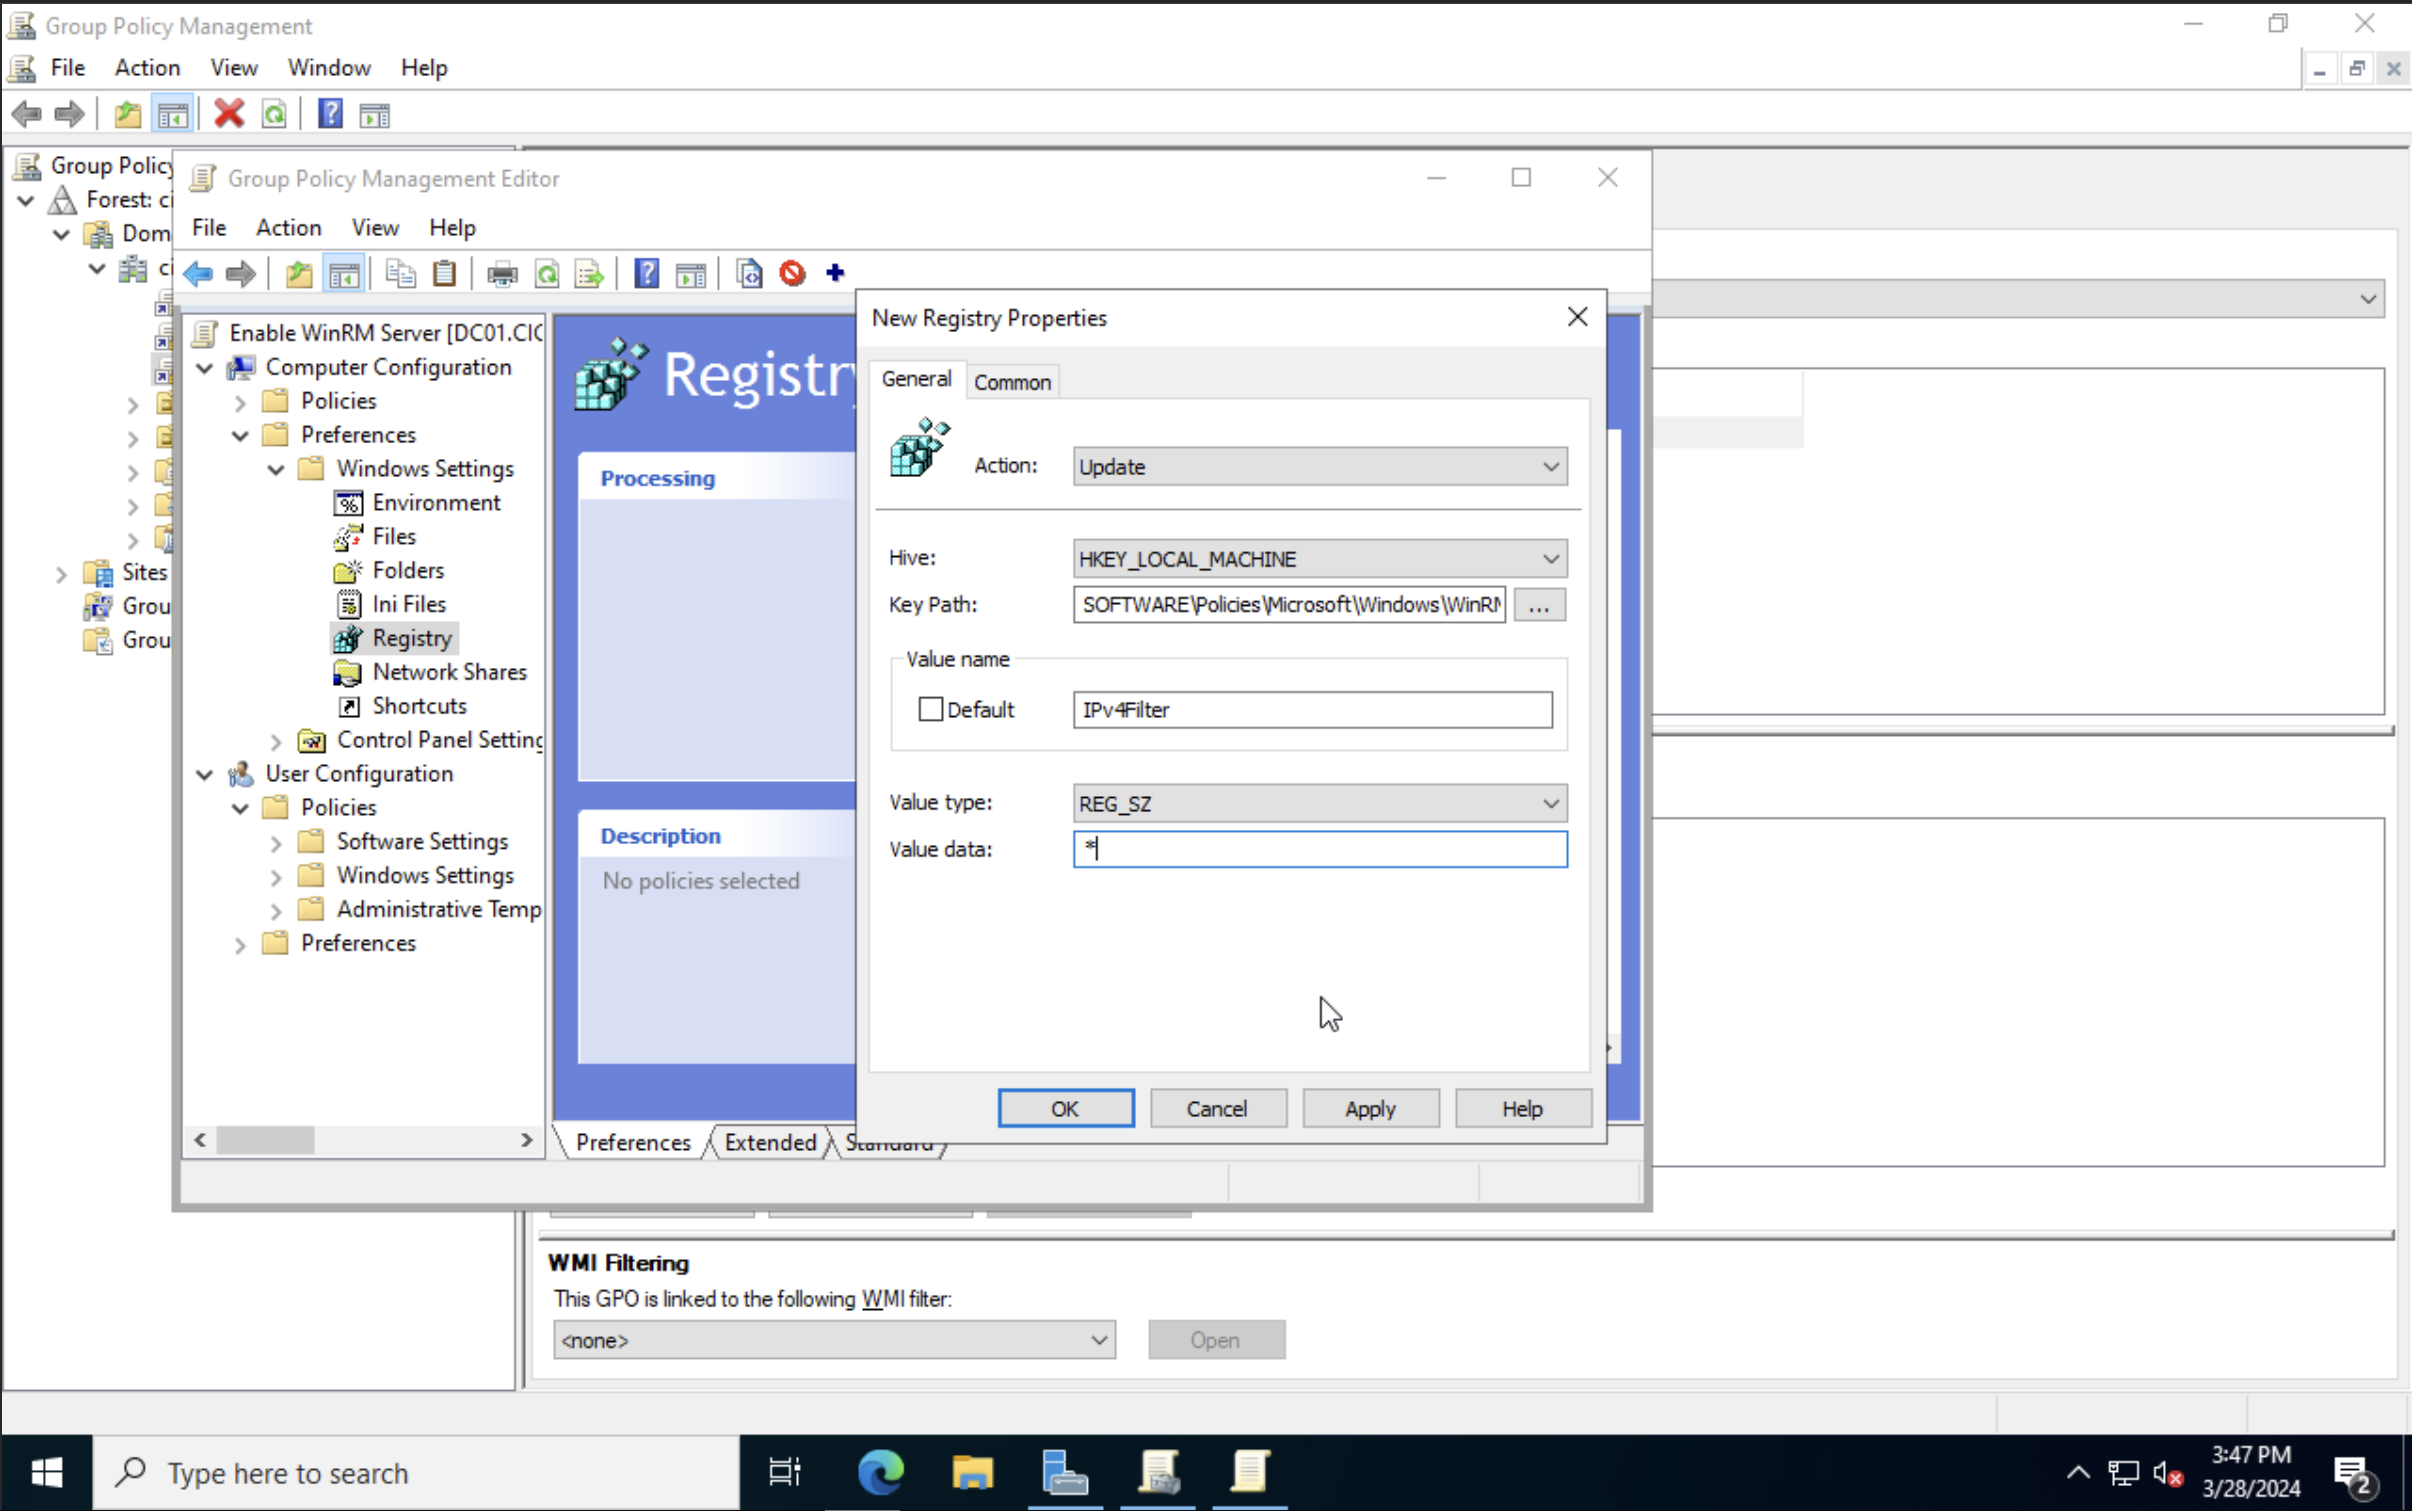Screen dimensions: 2412x1511
Task: Open the Action menu in Group Policy Management Editor
Action: [288, 227]
